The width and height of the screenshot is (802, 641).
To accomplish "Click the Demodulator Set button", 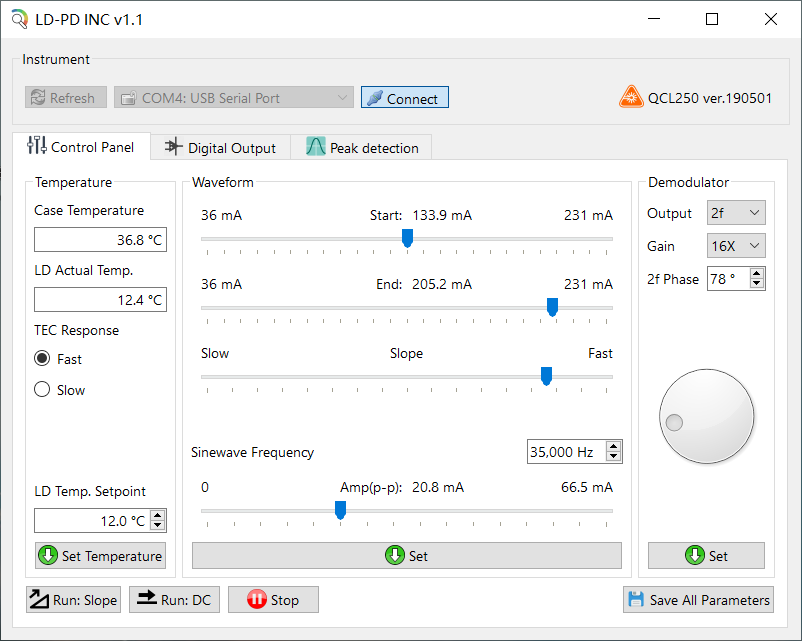I will coord(706,556).
